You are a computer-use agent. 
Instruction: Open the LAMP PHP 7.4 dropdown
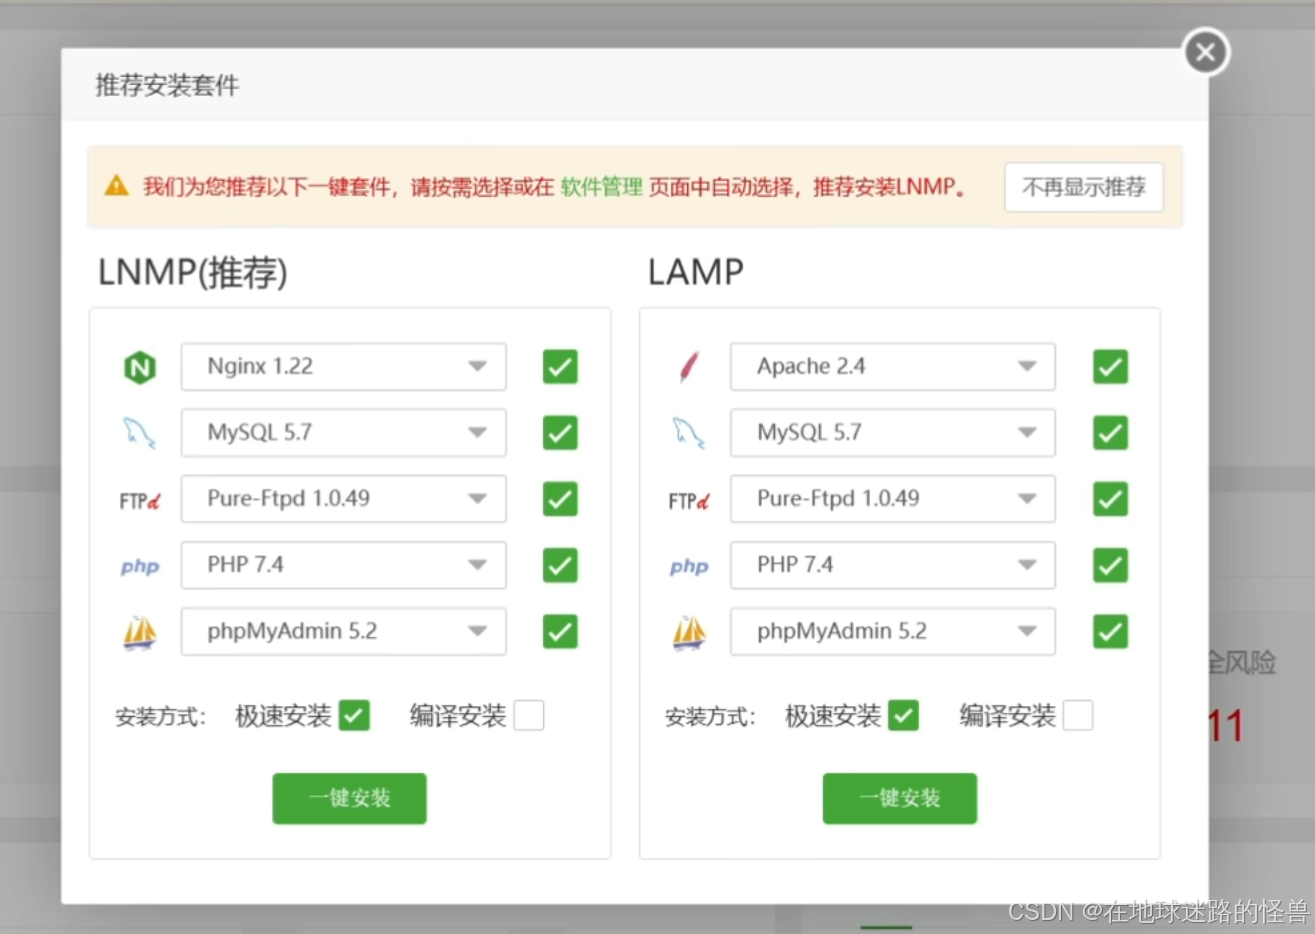coord(893,565)
